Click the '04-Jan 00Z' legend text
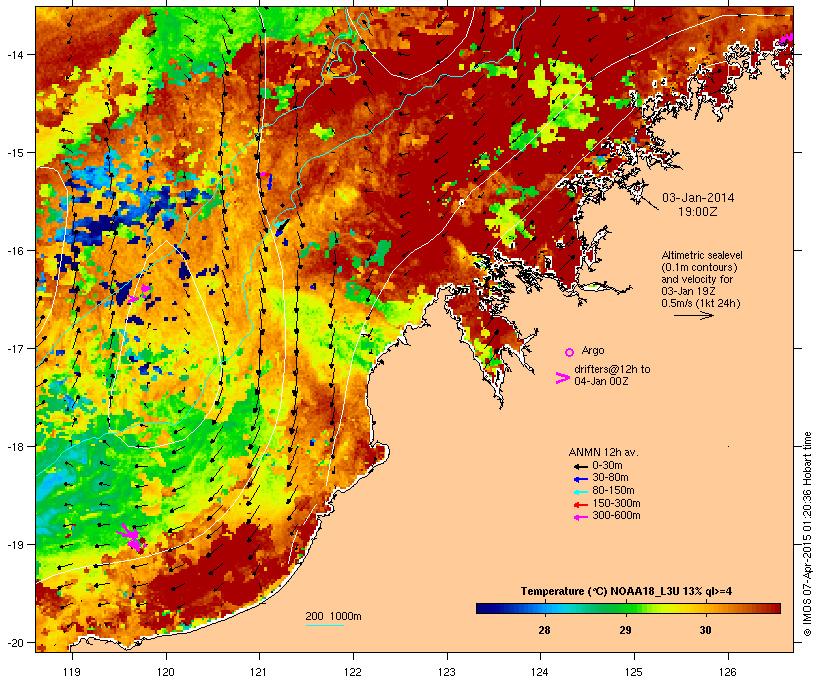The height and width of the screenshot is (680, 820). (601, 381)
